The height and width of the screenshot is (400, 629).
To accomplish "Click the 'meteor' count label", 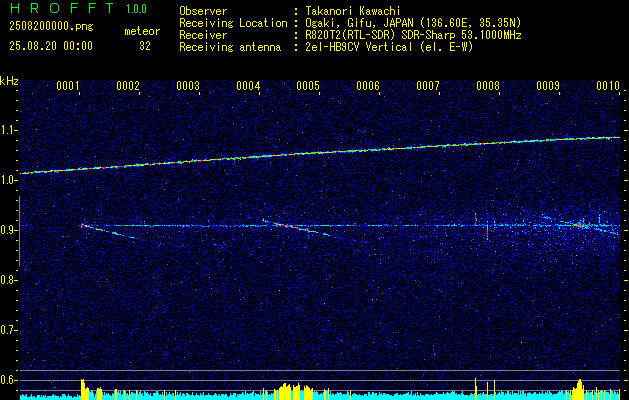I will pos(142,31).
